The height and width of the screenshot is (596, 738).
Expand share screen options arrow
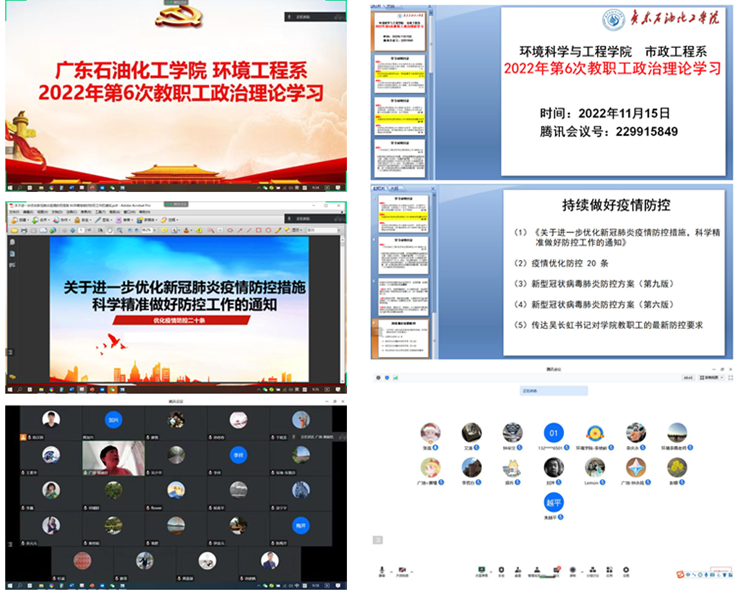(491, 571)
